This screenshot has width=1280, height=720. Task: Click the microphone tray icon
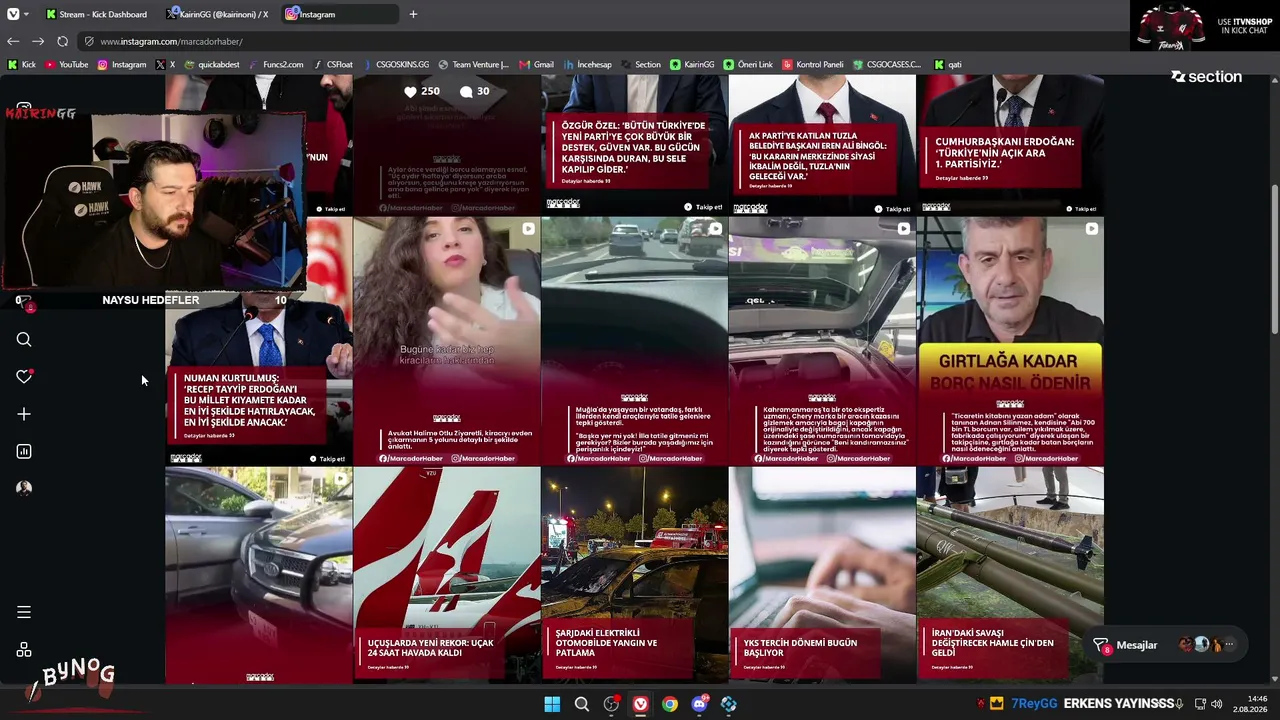[x=1180, y=704]
